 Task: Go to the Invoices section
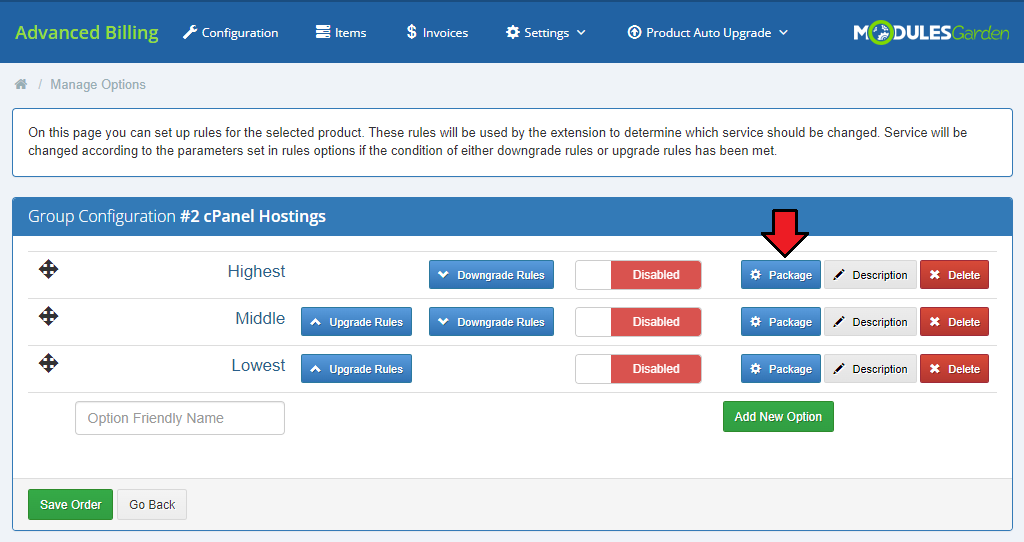tap(437, 33)
